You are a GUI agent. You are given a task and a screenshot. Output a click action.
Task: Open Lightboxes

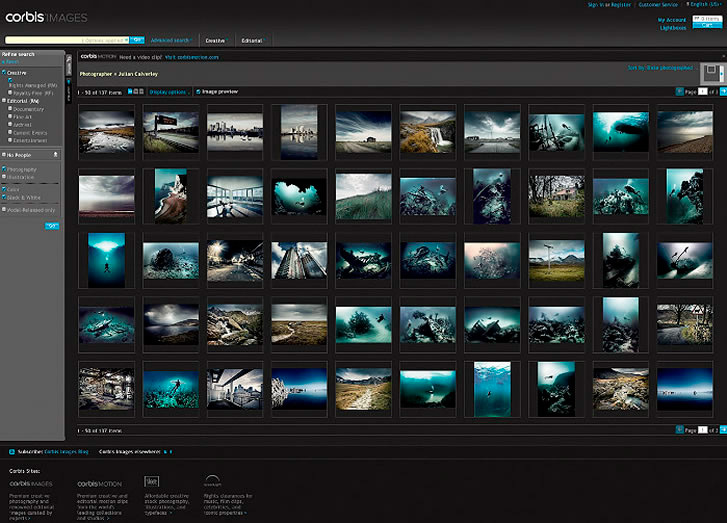673,28
